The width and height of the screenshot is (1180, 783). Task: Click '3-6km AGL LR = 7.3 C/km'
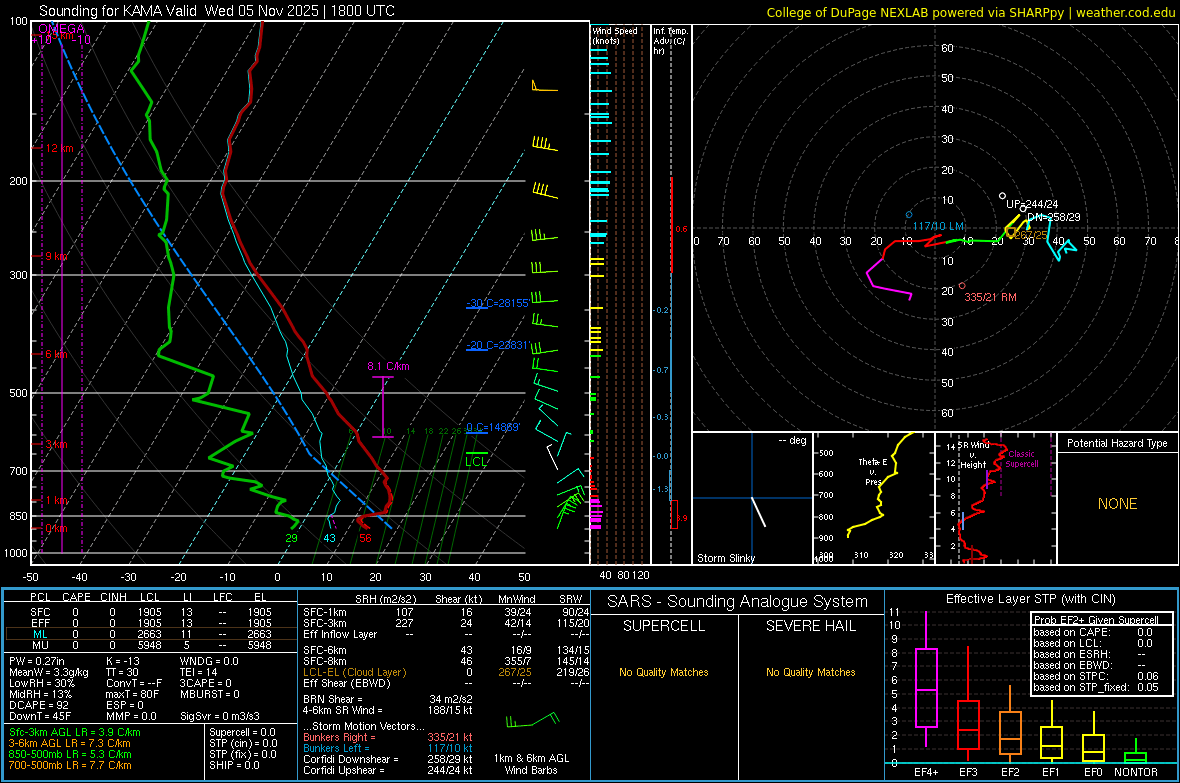pos(69,743)
